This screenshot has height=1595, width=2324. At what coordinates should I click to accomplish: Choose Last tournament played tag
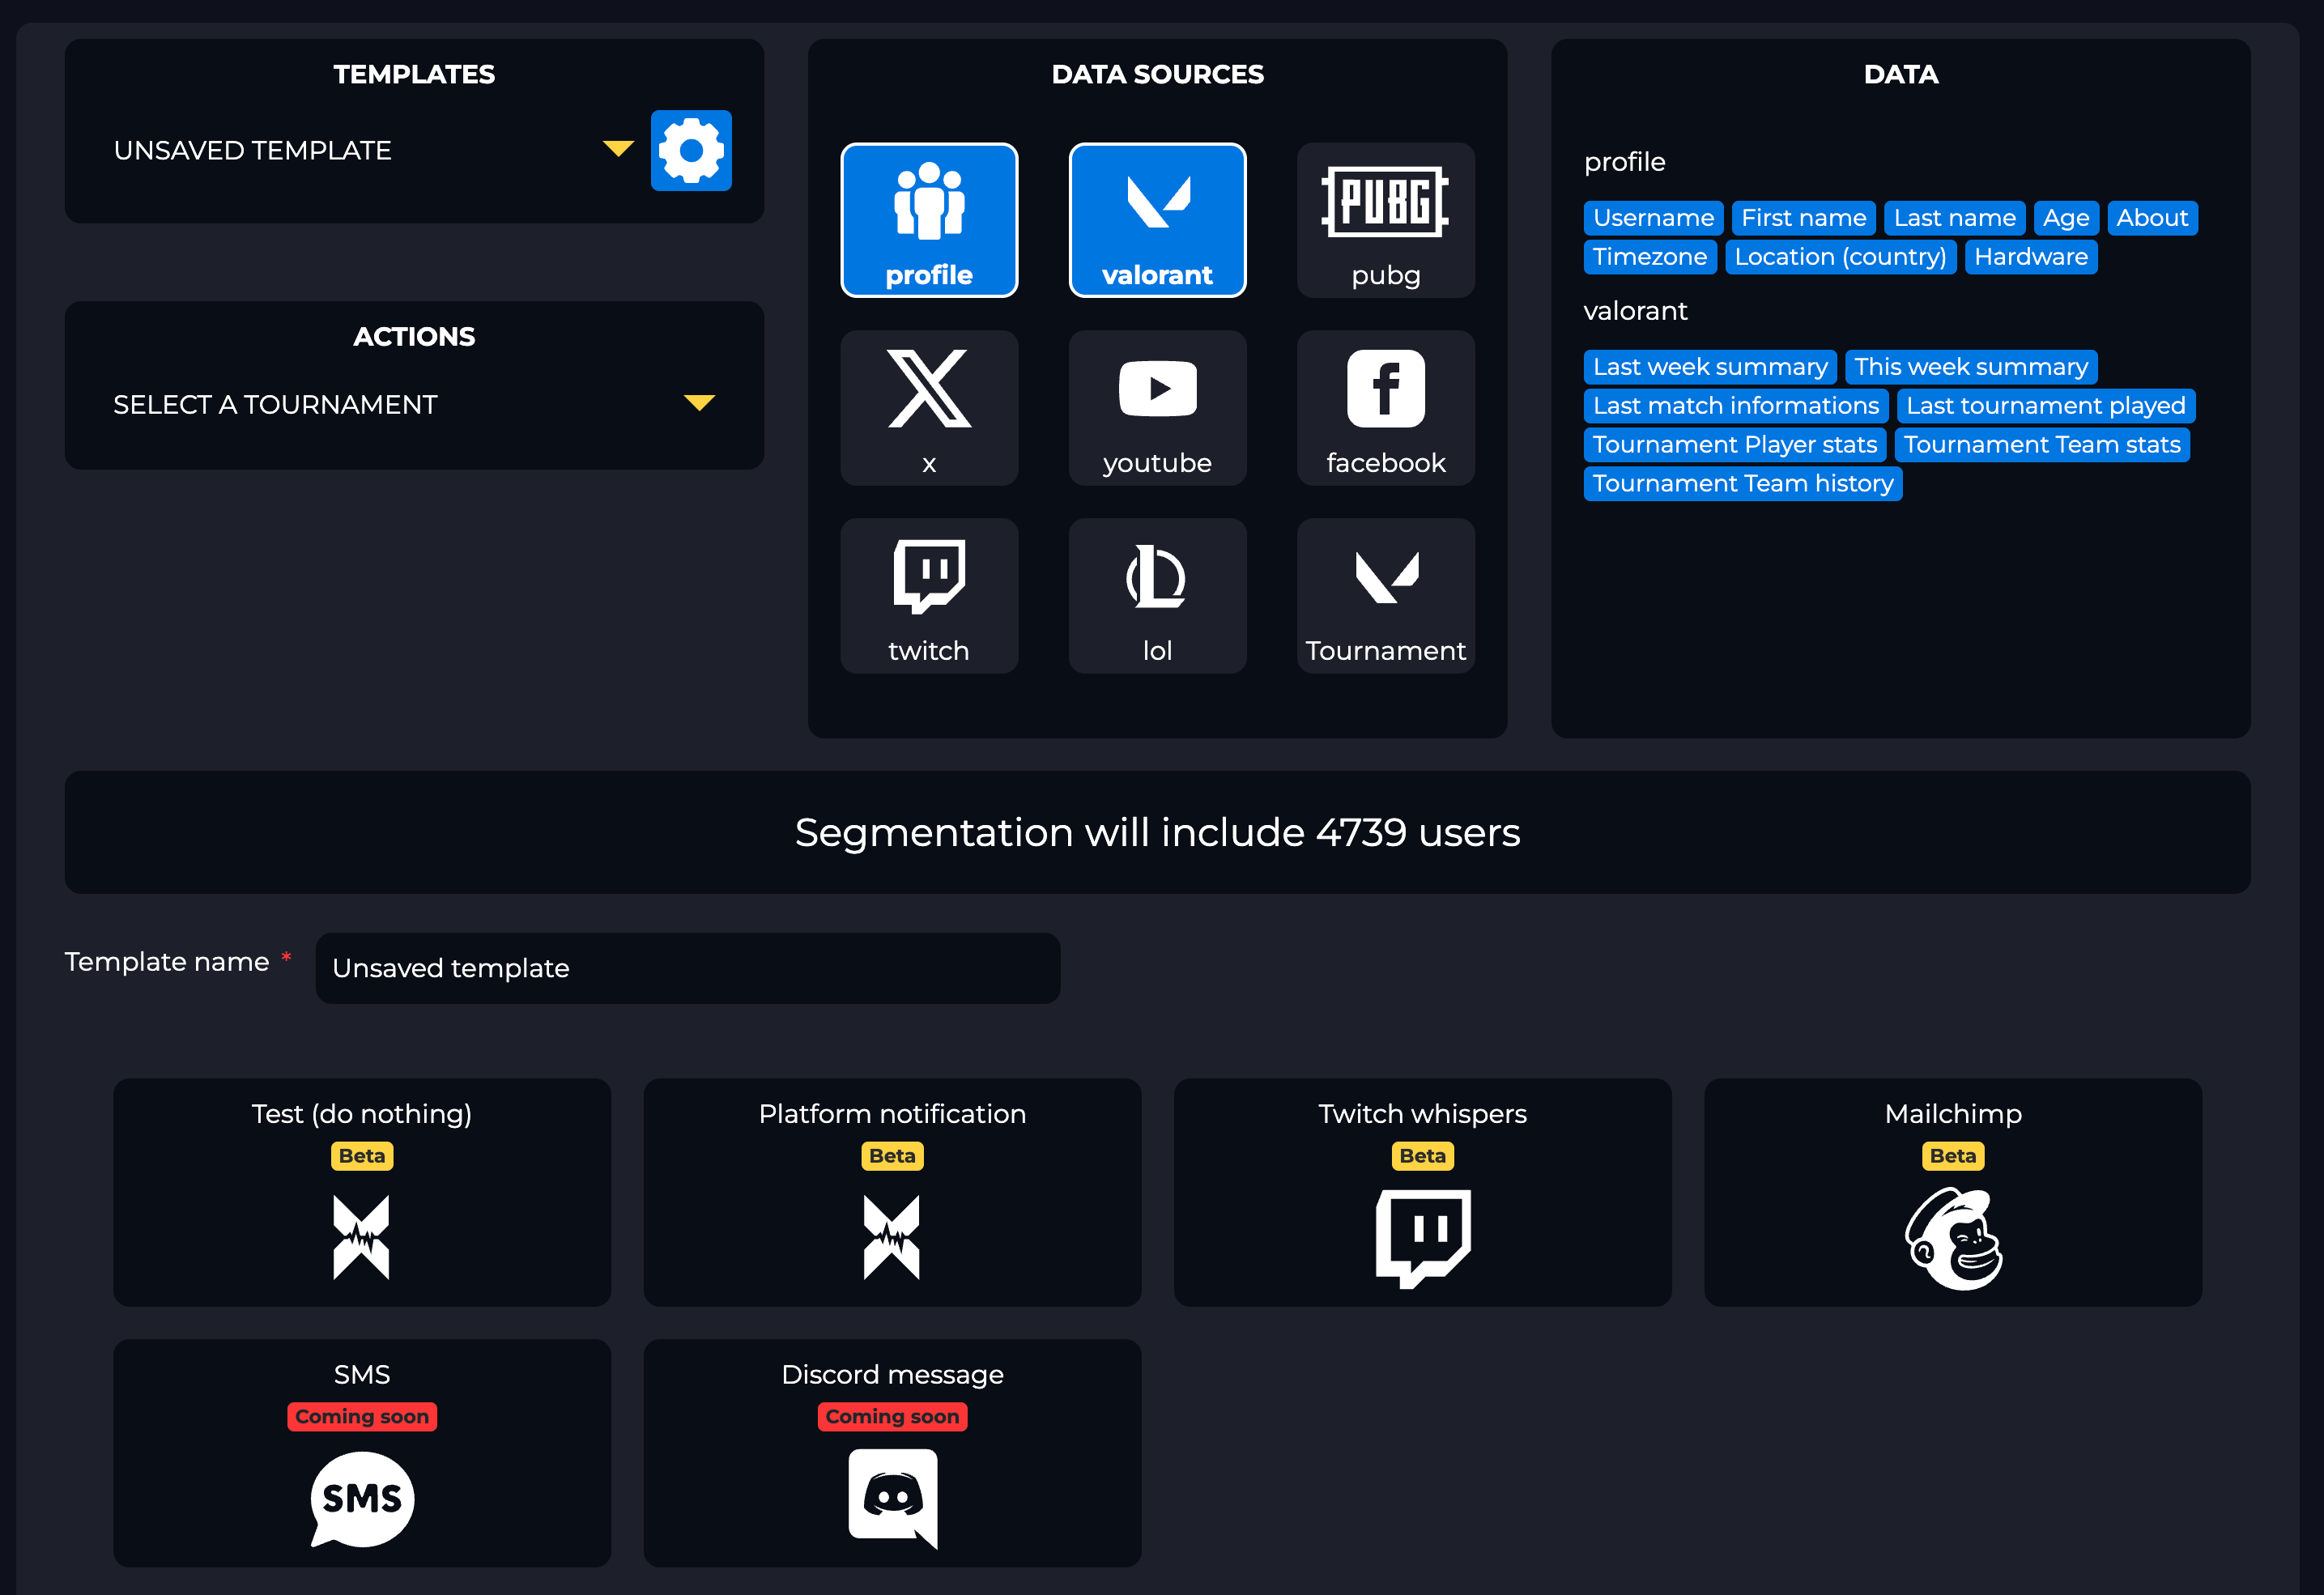(2046, 406)
